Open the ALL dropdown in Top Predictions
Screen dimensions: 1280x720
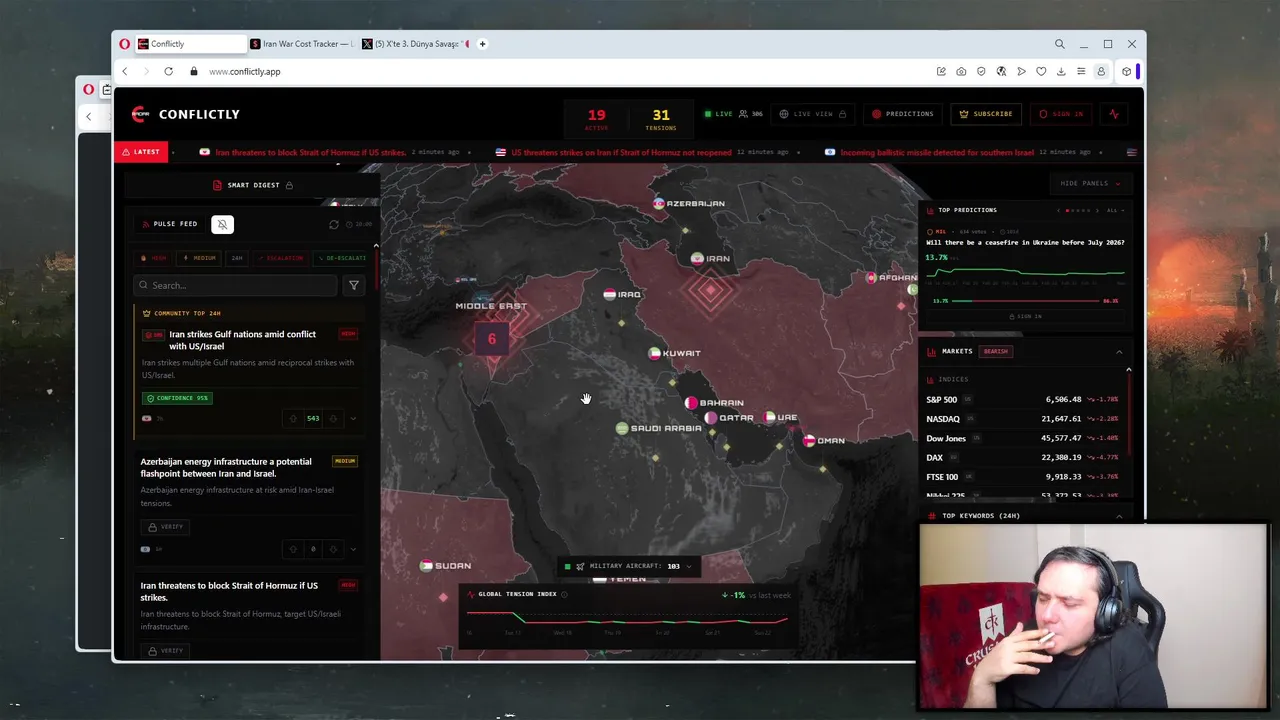click(x=1115, y=210)
